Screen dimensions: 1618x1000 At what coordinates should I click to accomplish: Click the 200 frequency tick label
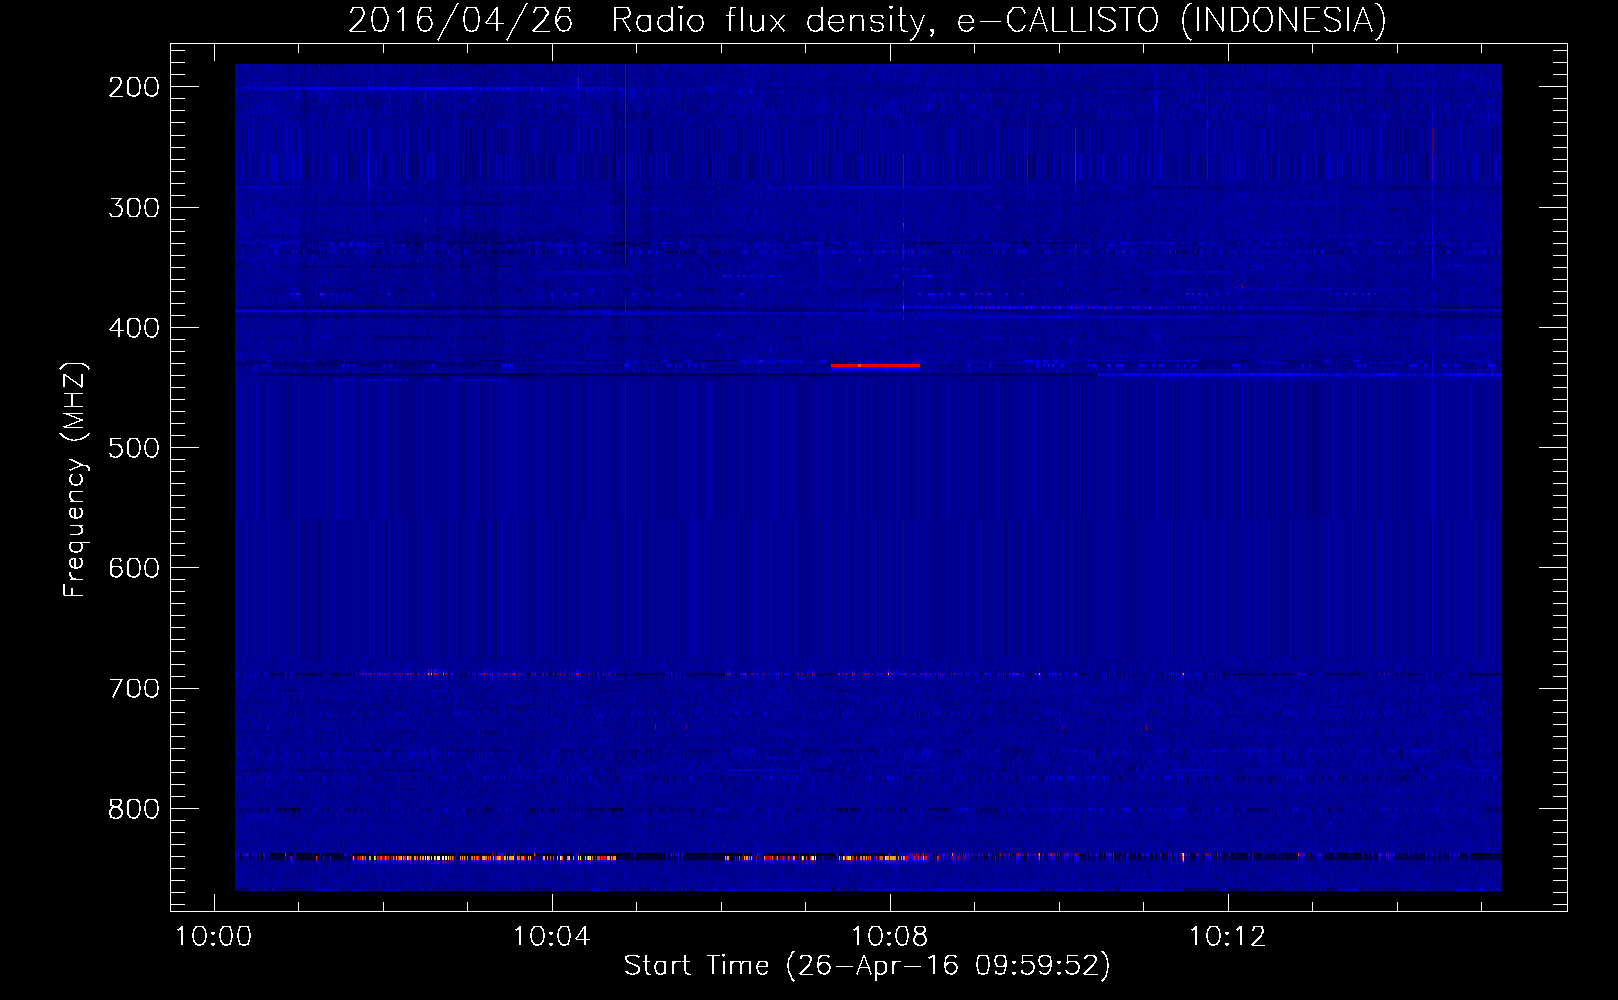tap(133, 87)
